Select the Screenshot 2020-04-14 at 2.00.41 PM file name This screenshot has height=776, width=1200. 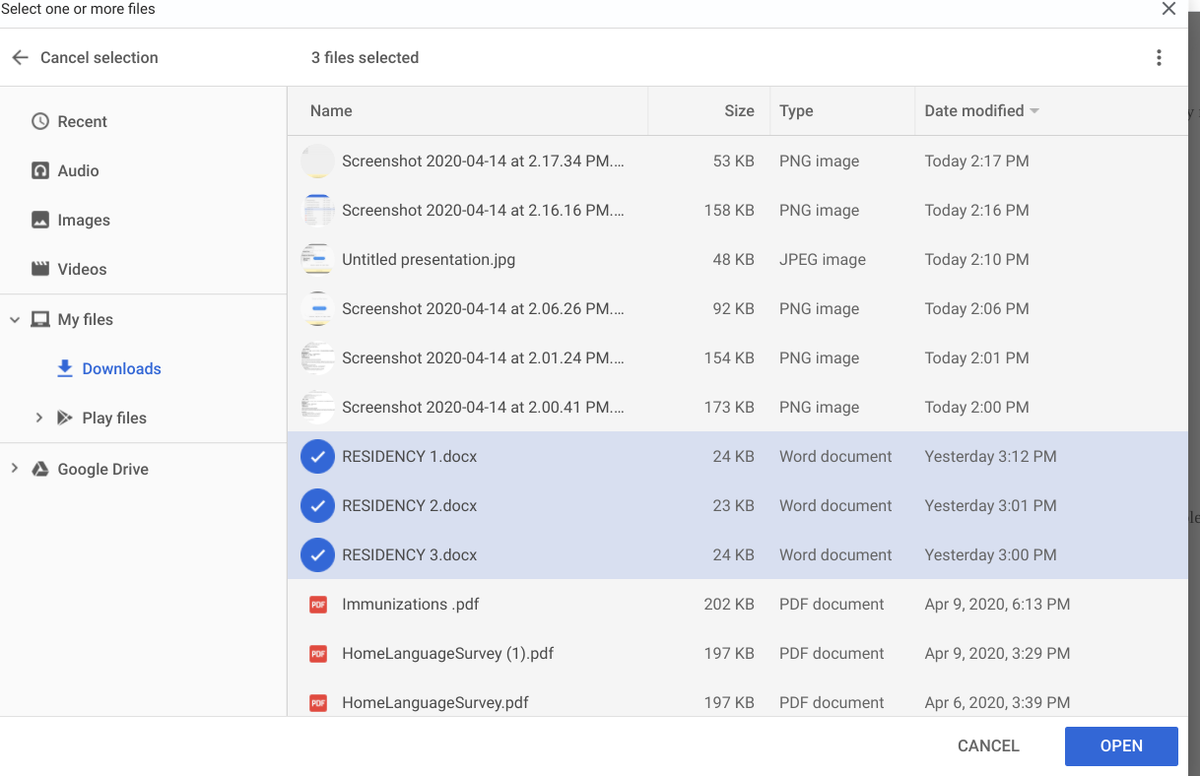click(483, 407)
